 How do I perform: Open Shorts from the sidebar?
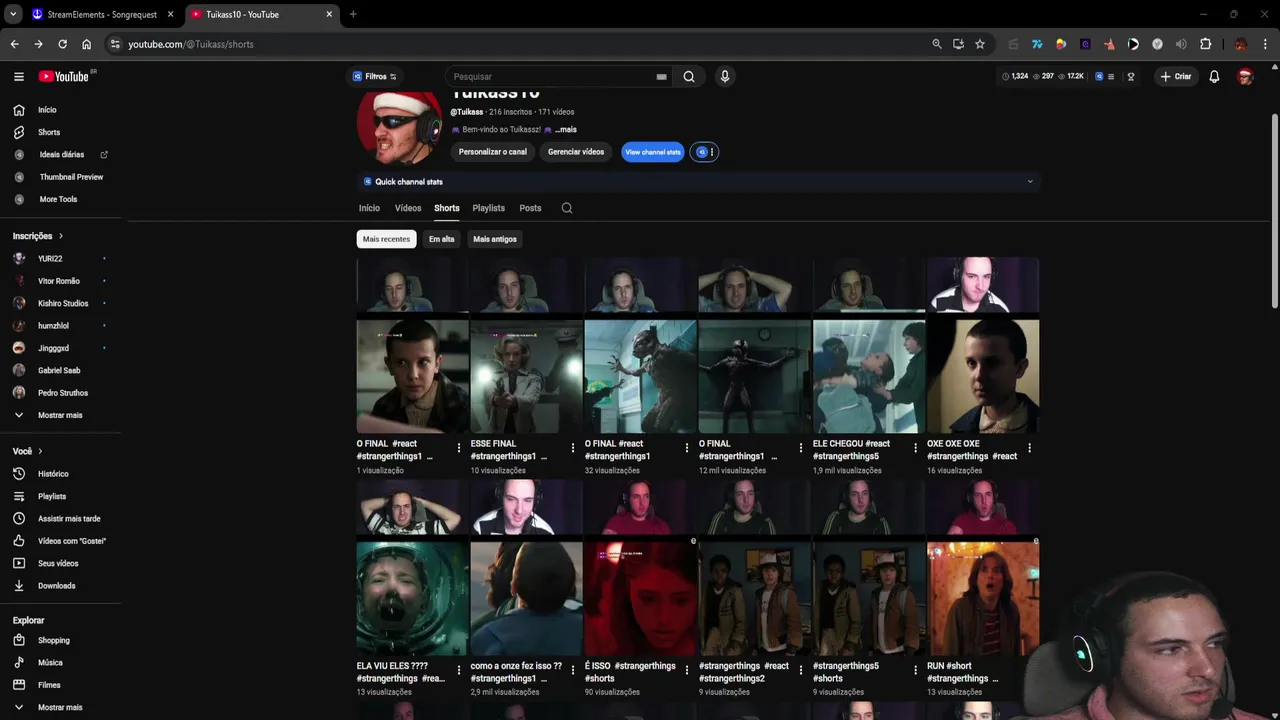click(x=49, y=132)
